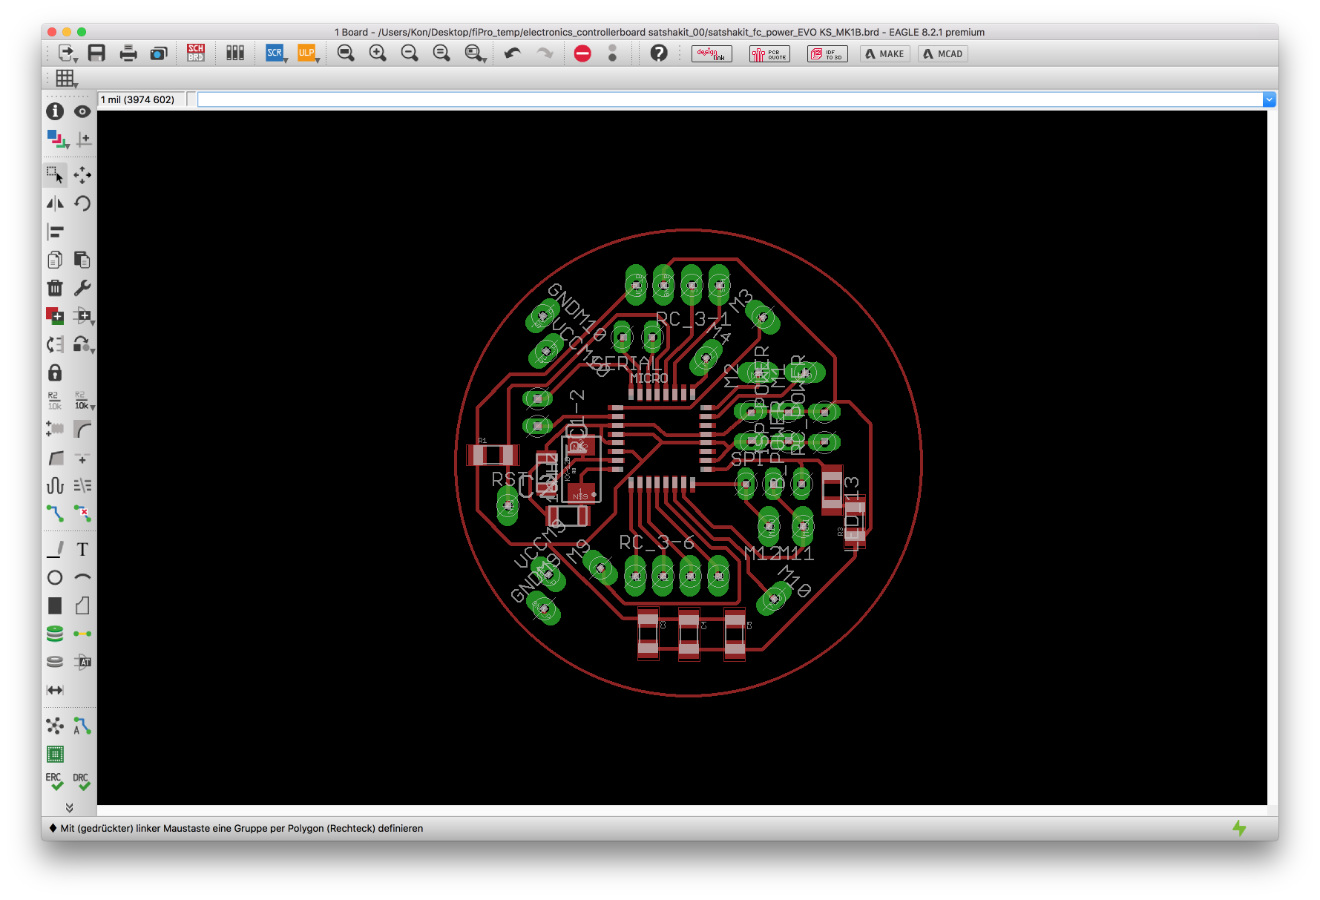Click the Zoom in magnifier icon

pyautogui.click(x=378, y=53)
